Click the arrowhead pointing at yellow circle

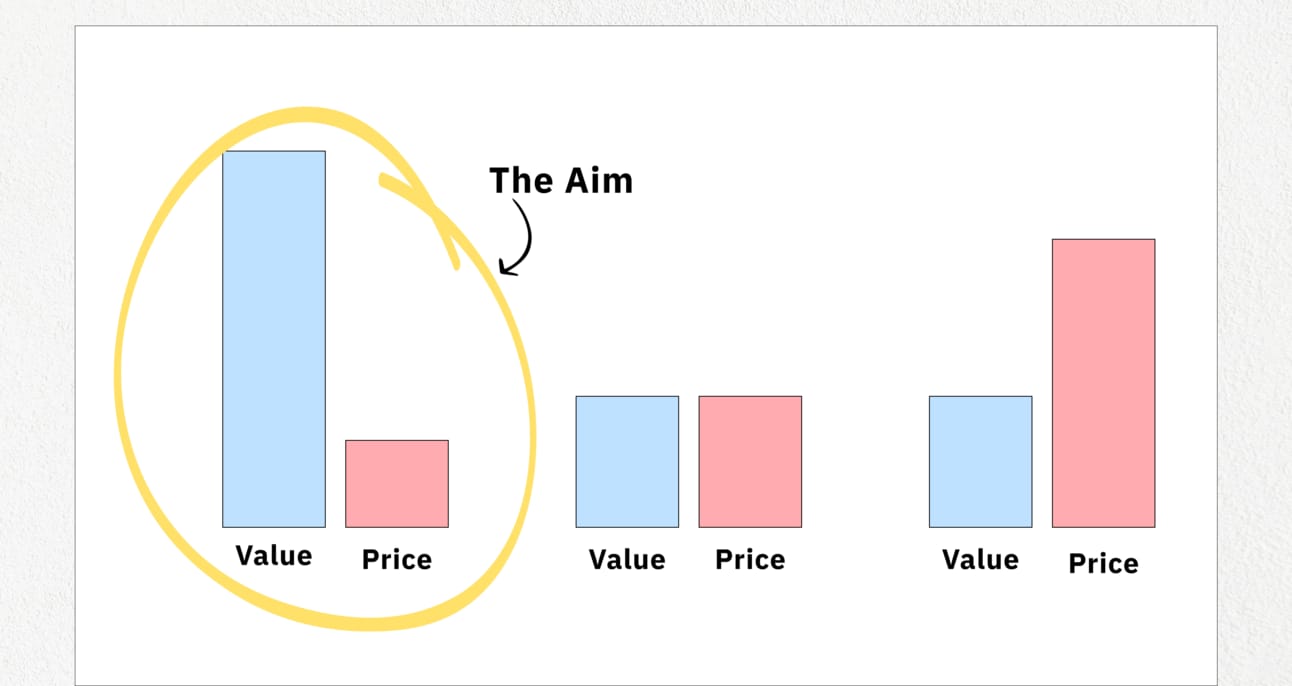point(508,267)
